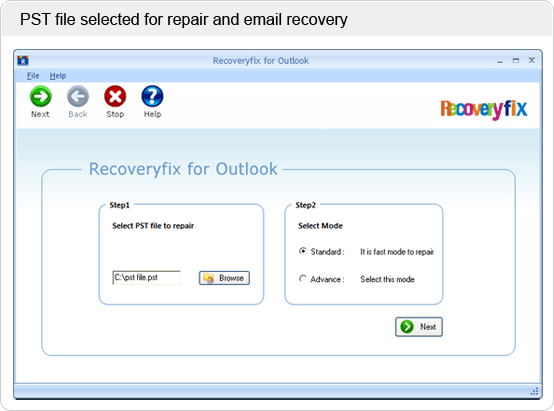Open the Help menu

[58, 76]
